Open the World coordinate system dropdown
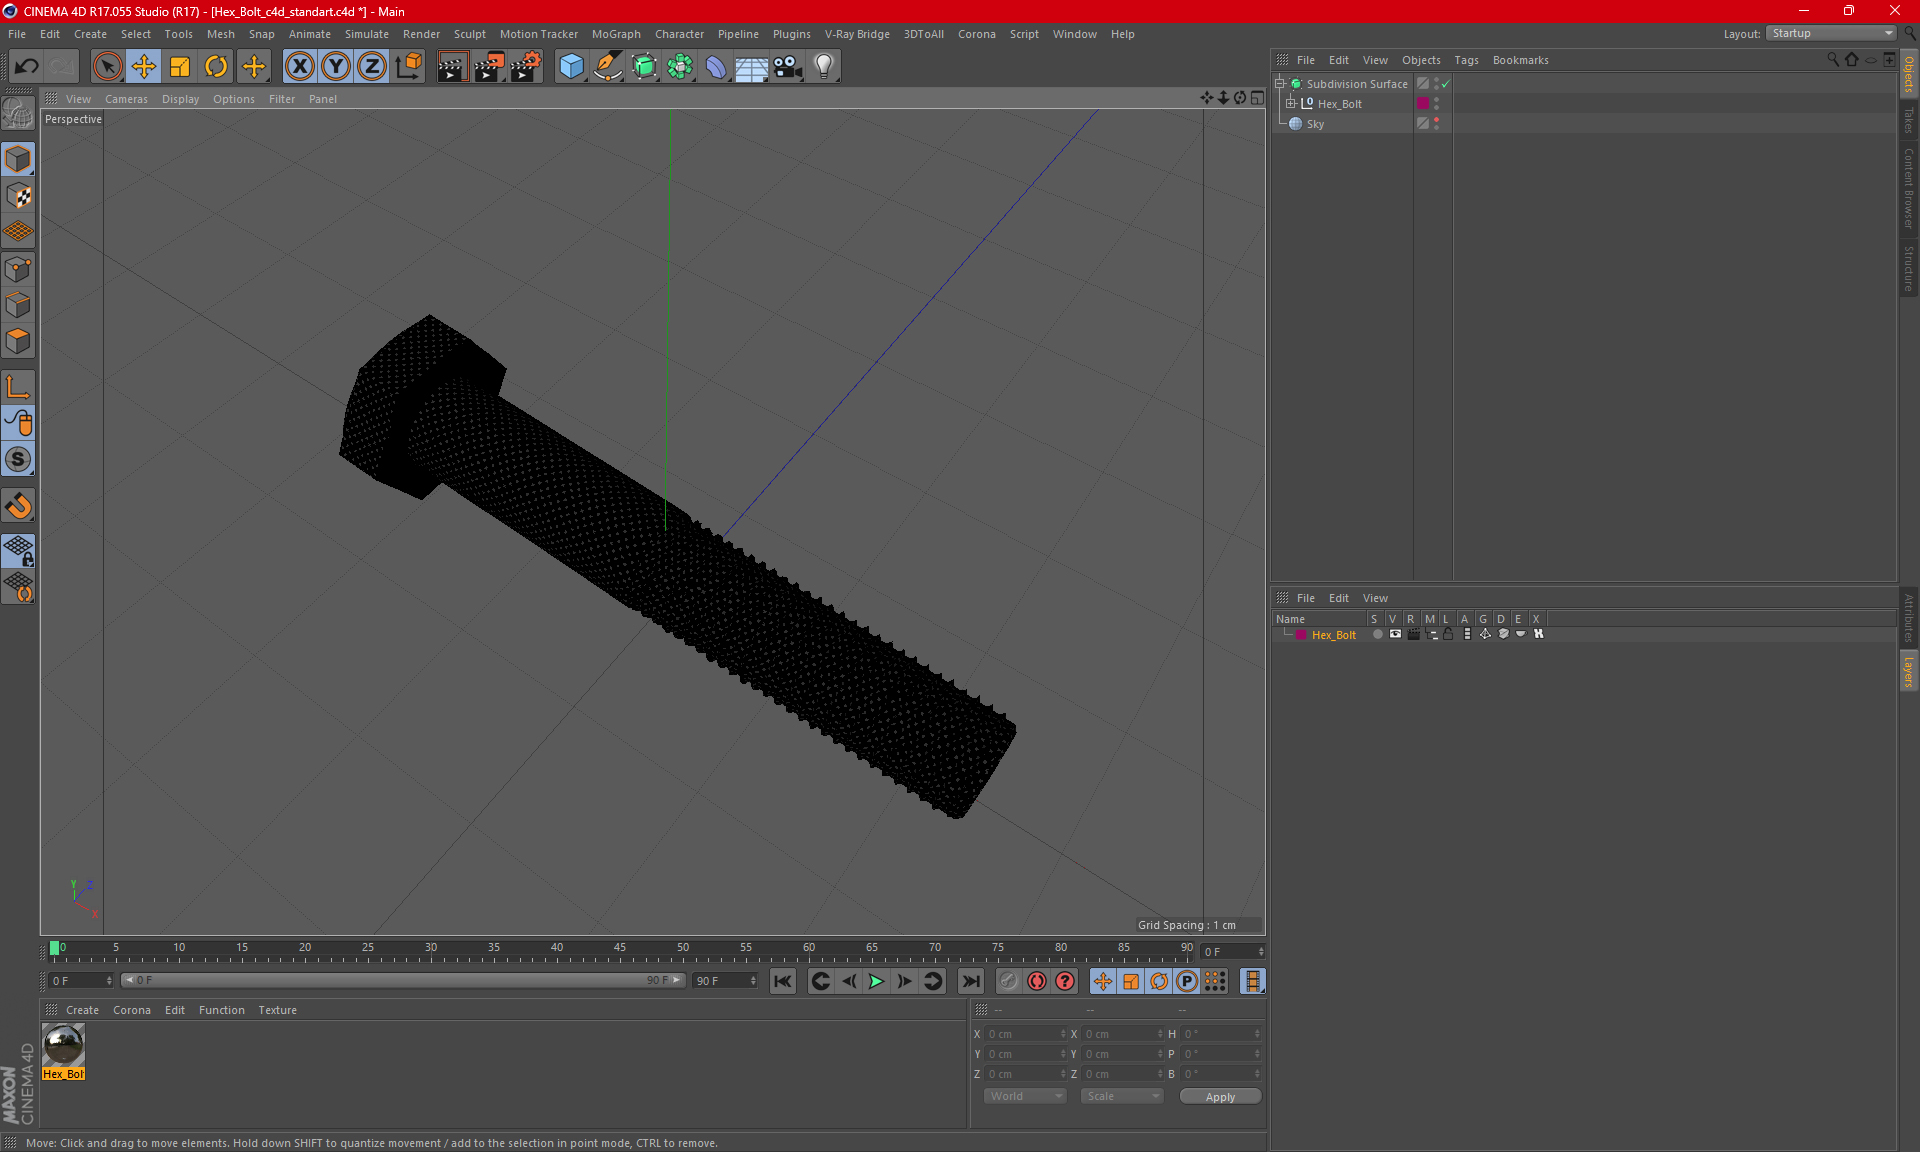Screen dimensions: 1920x1152 1025,1096
